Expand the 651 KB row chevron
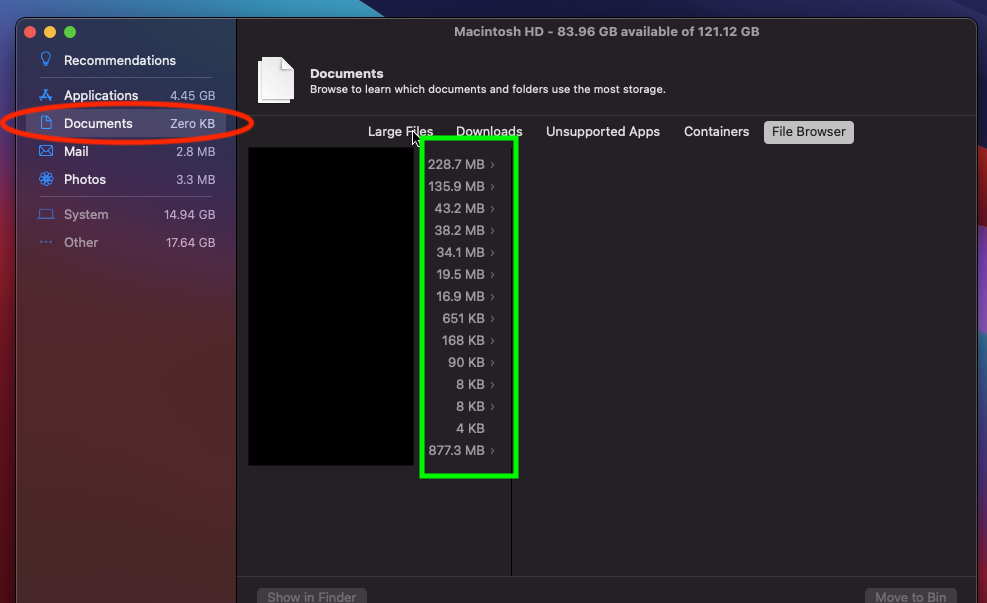 [x=493, y=319]
